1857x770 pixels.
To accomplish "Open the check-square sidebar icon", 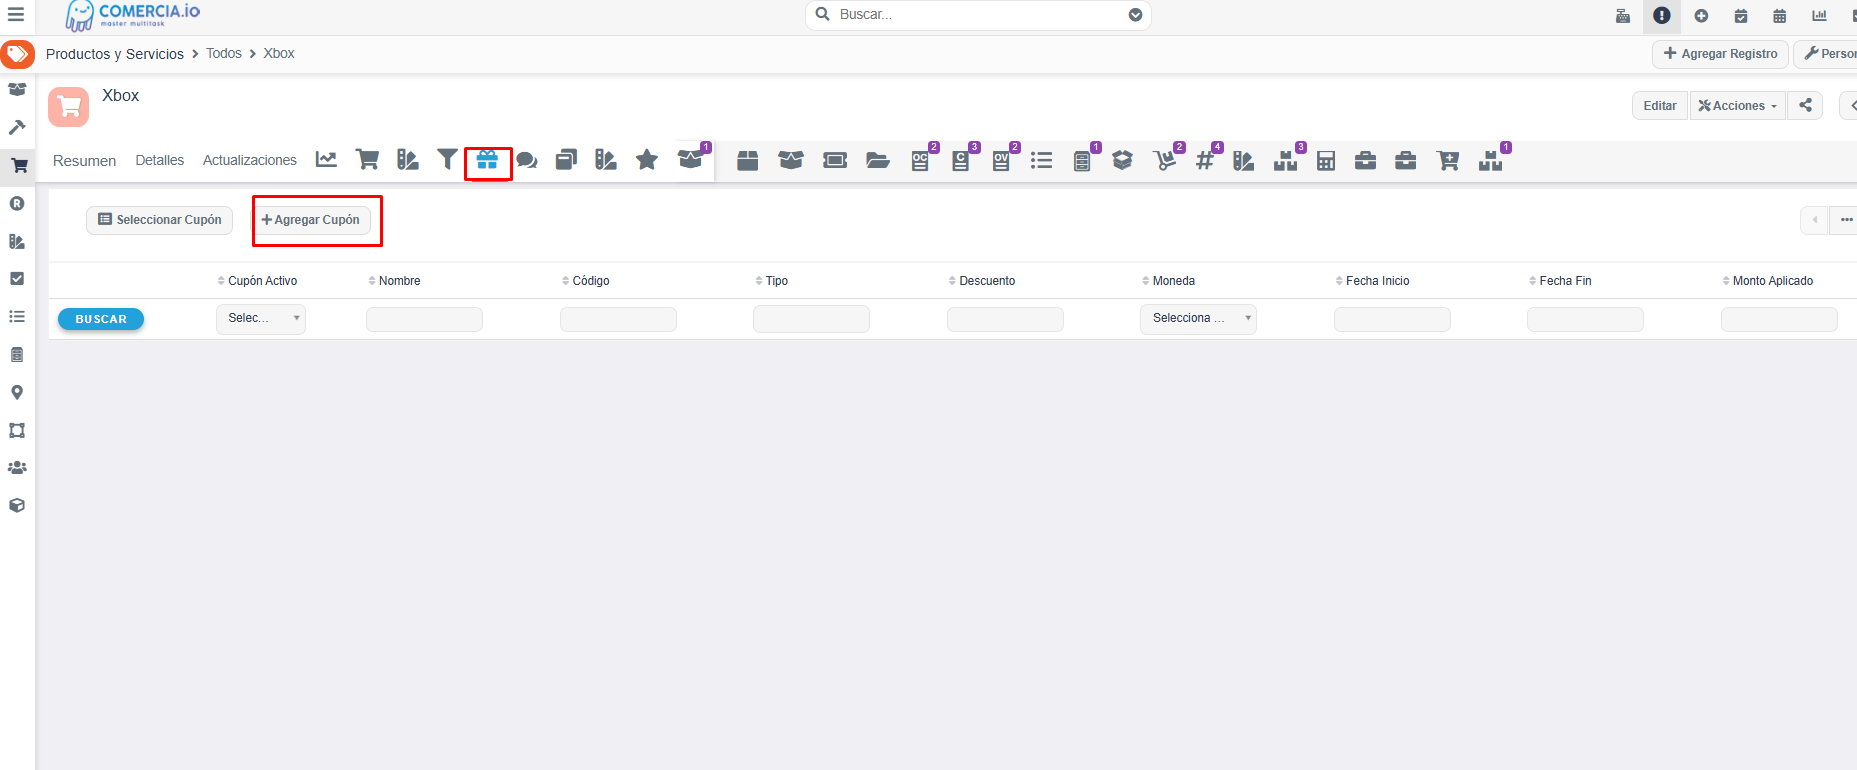I will tap(17, 279).
